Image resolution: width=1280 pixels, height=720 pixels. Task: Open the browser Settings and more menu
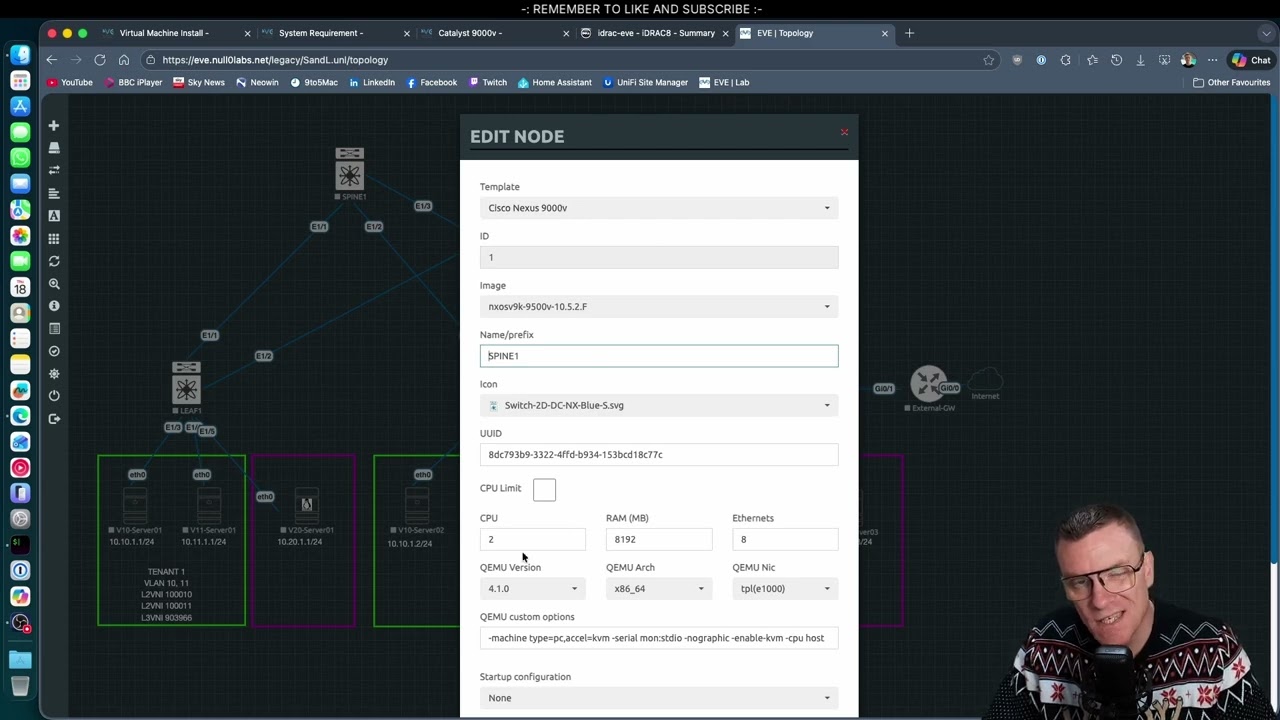pyautogui.click(x=1212, y=60)
